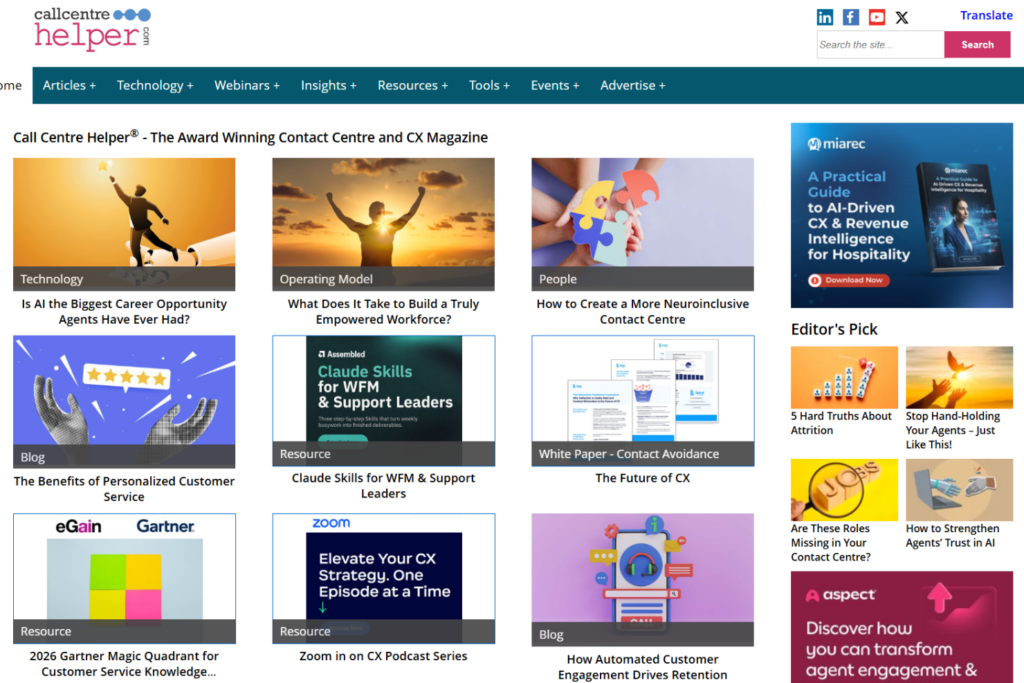
Task: Open 'The Benefits of Personalized Customer Service' link
Action: (x=124, y=488)
